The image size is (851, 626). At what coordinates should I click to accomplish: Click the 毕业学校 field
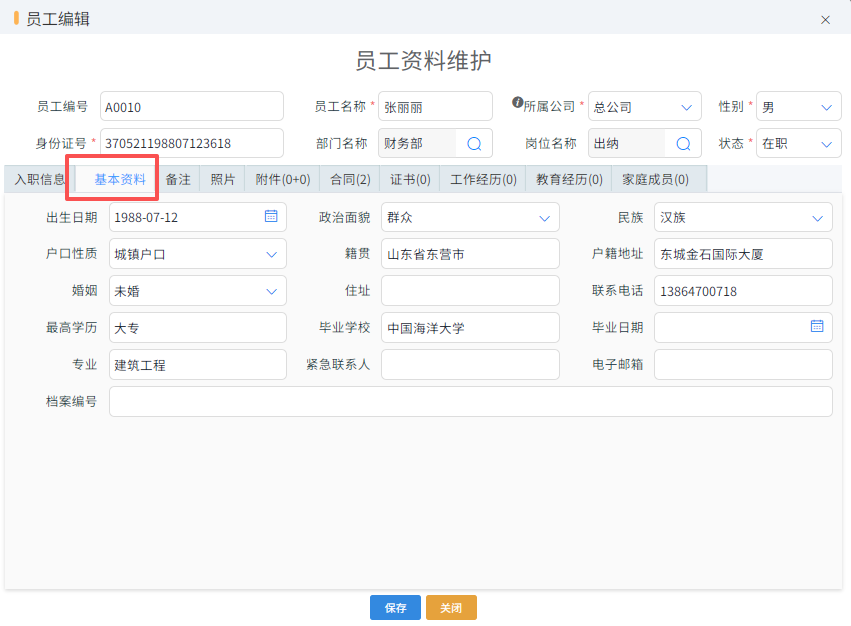(470, 327)
